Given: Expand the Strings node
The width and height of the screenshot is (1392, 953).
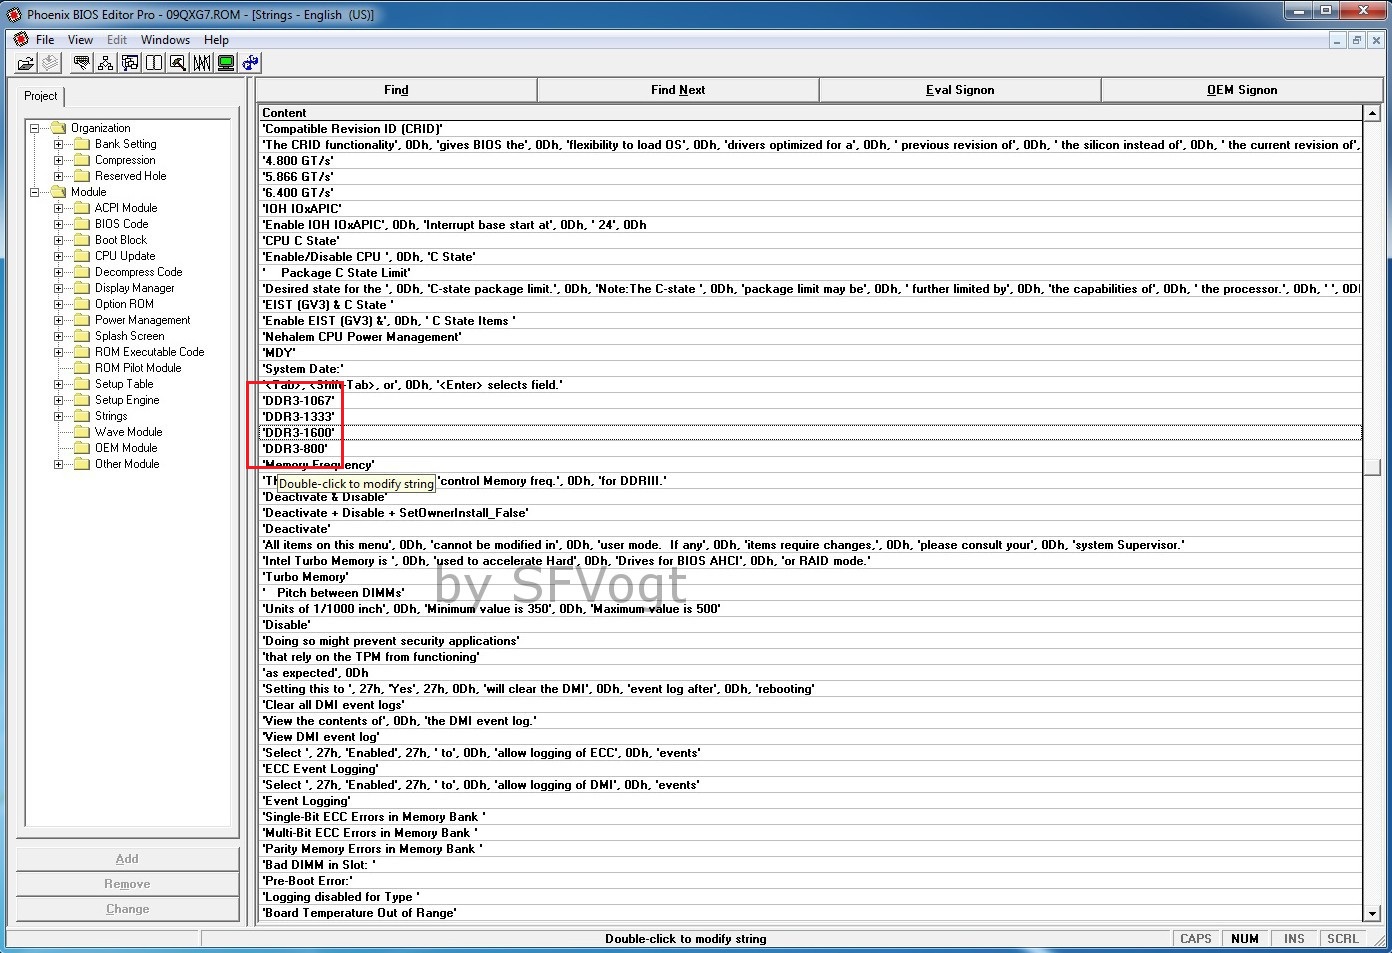Looking at the screenshot, I should 59,416.
